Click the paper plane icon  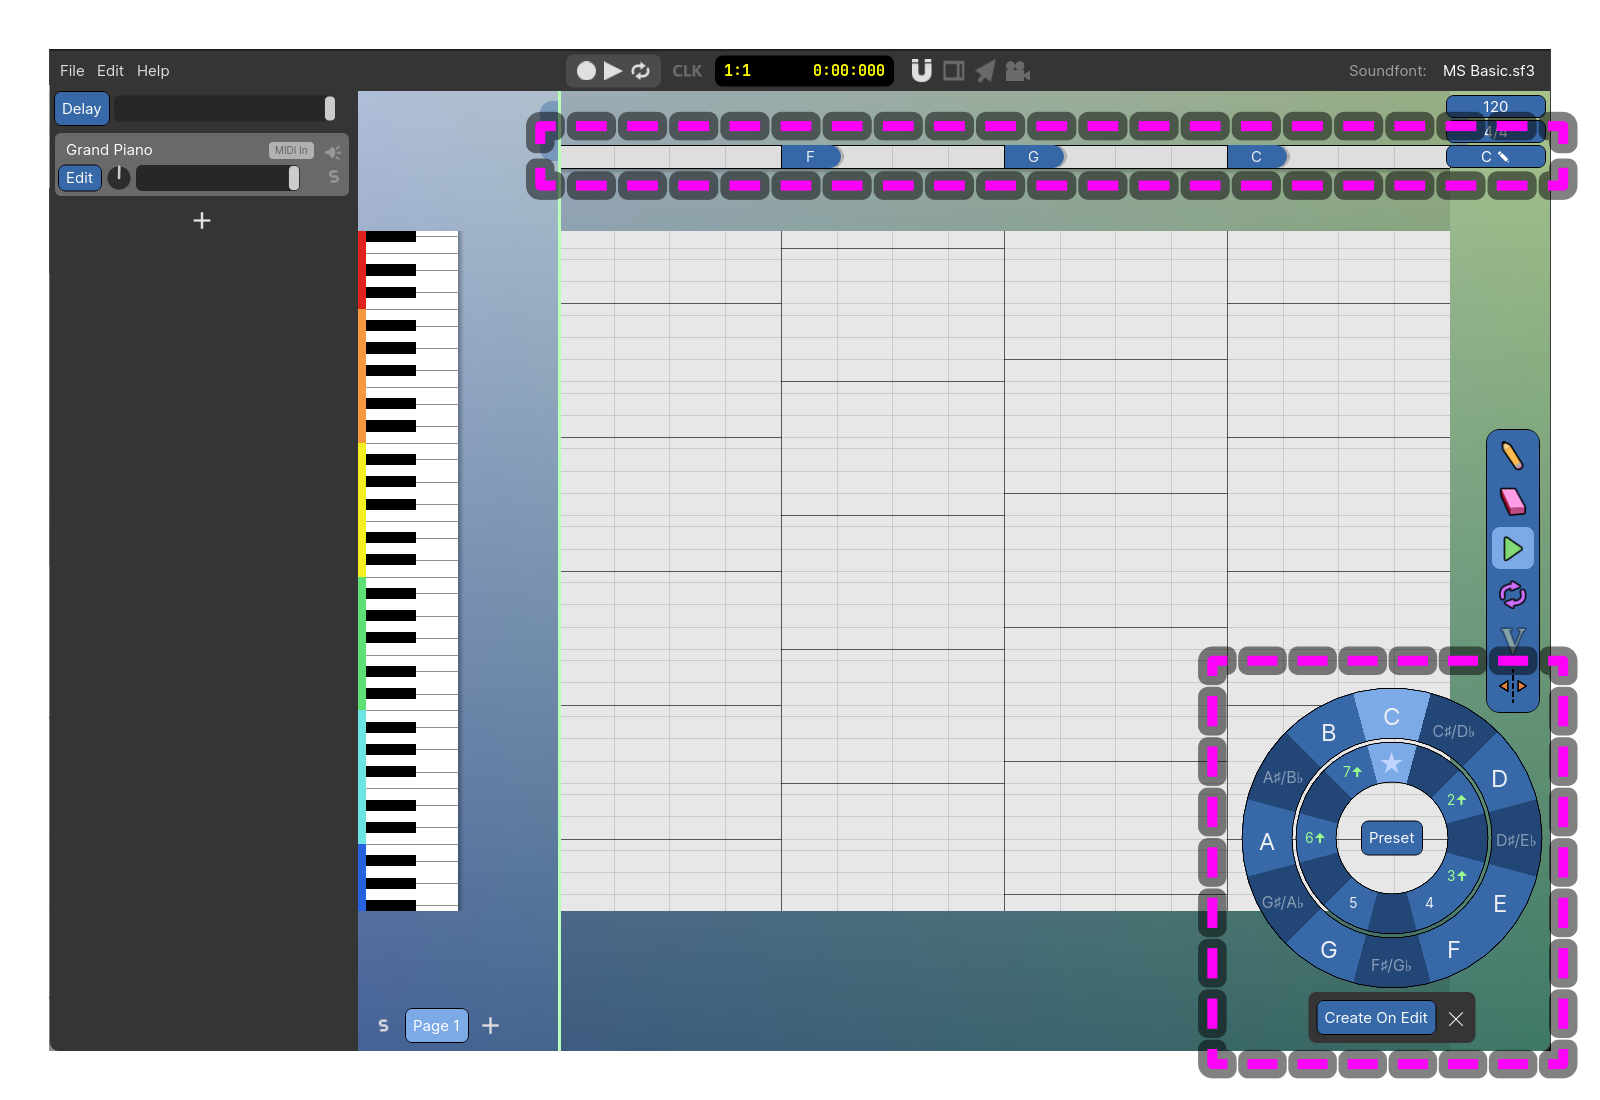pyautogui.click(x=985, y=70)
